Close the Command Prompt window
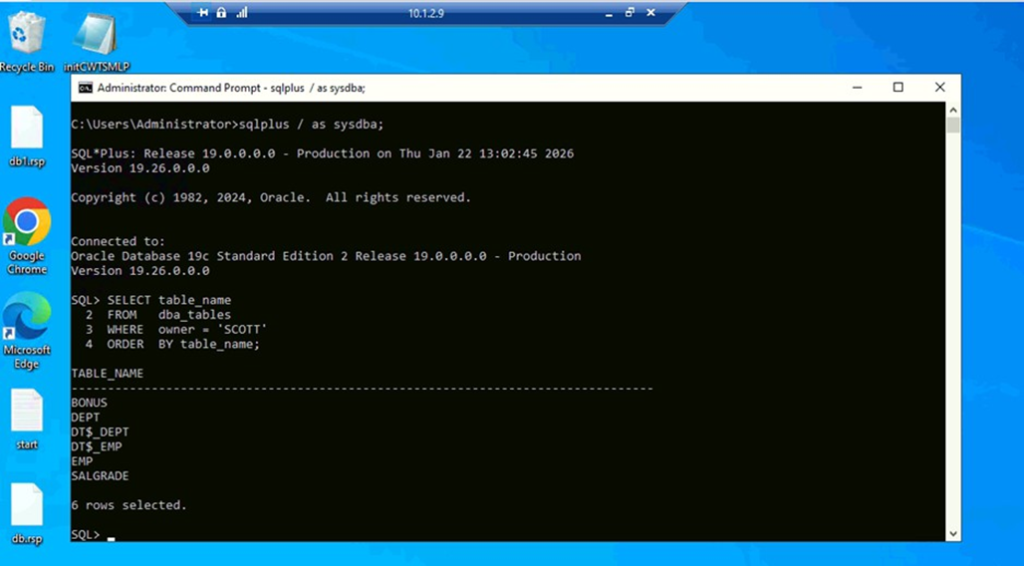 (940, 87)
